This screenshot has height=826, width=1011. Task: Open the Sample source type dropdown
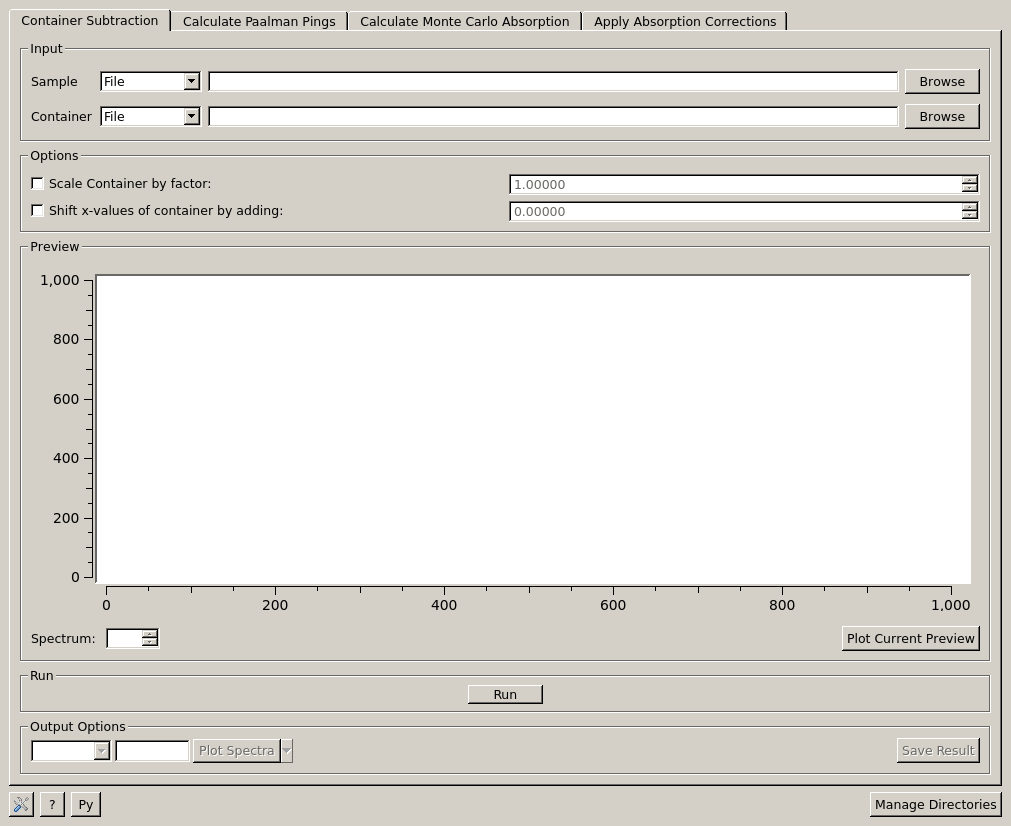click(x=150, y=82)
